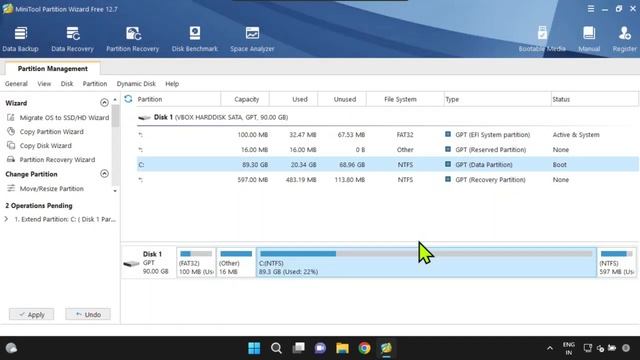Select the GPT Reserved Partition row
Image resolution: width=640 pixels, height=360 pixels.
pyautogui.click(x=387, y=150)
